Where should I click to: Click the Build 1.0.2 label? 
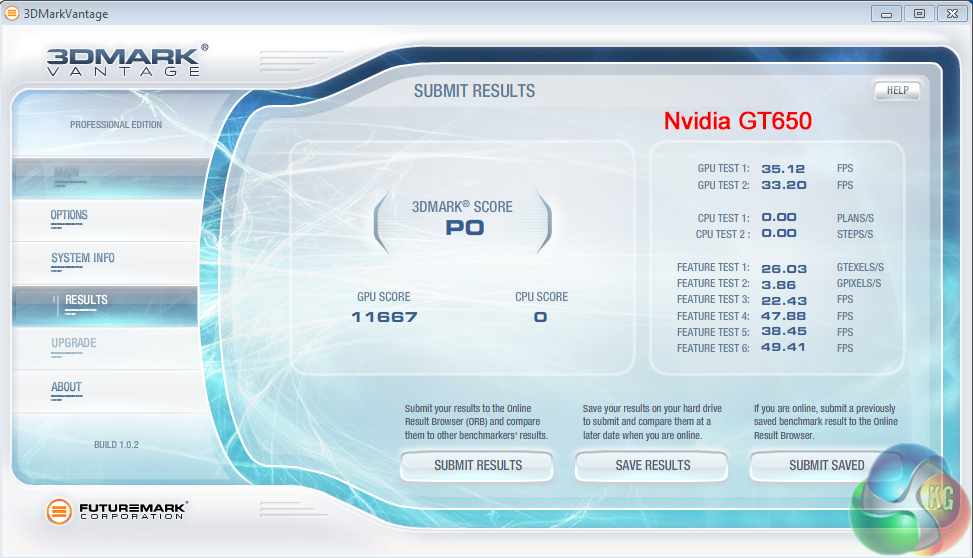coord(116,444)
